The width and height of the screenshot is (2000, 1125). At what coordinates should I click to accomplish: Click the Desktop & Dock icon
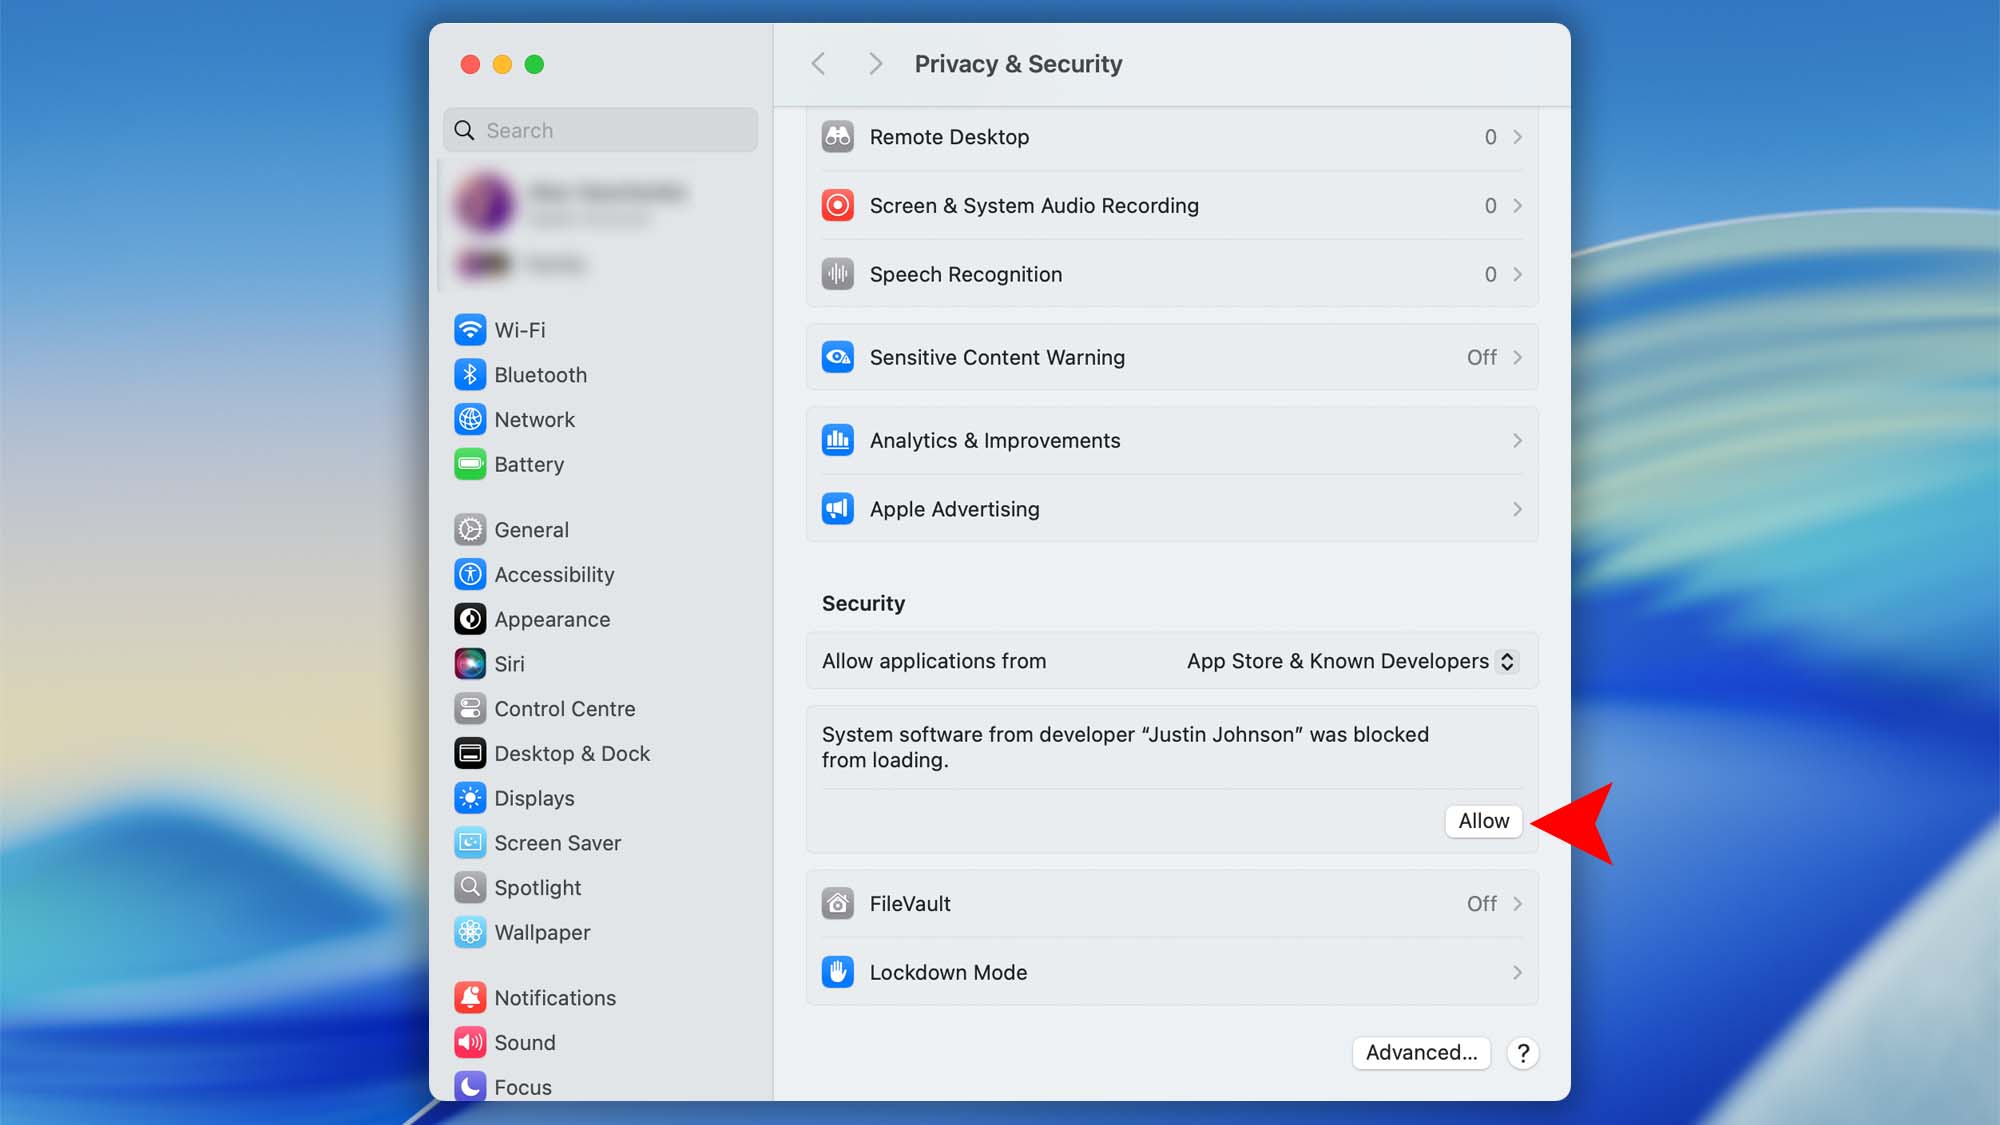point(470,754)
